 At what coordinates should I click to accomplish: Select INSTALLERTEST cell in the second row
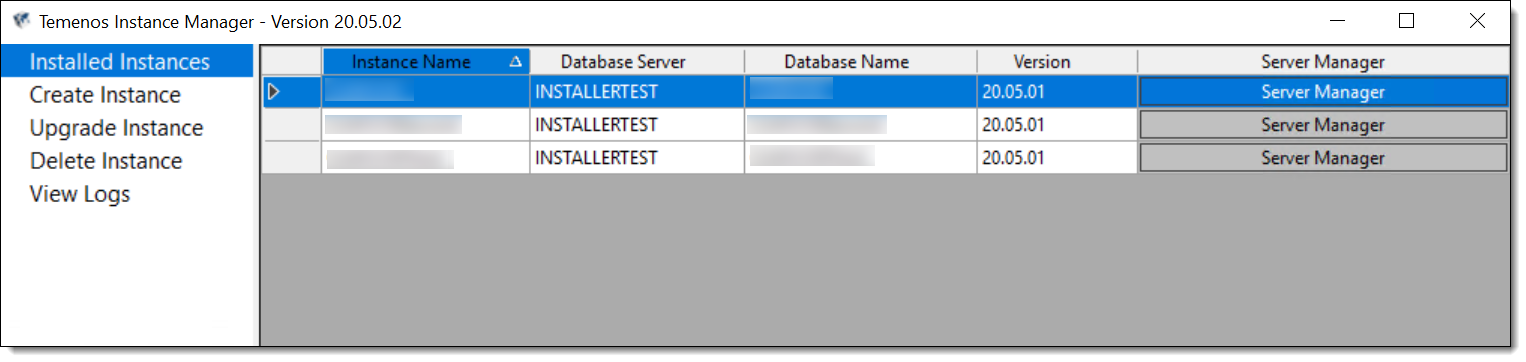(x=637, y=125)
